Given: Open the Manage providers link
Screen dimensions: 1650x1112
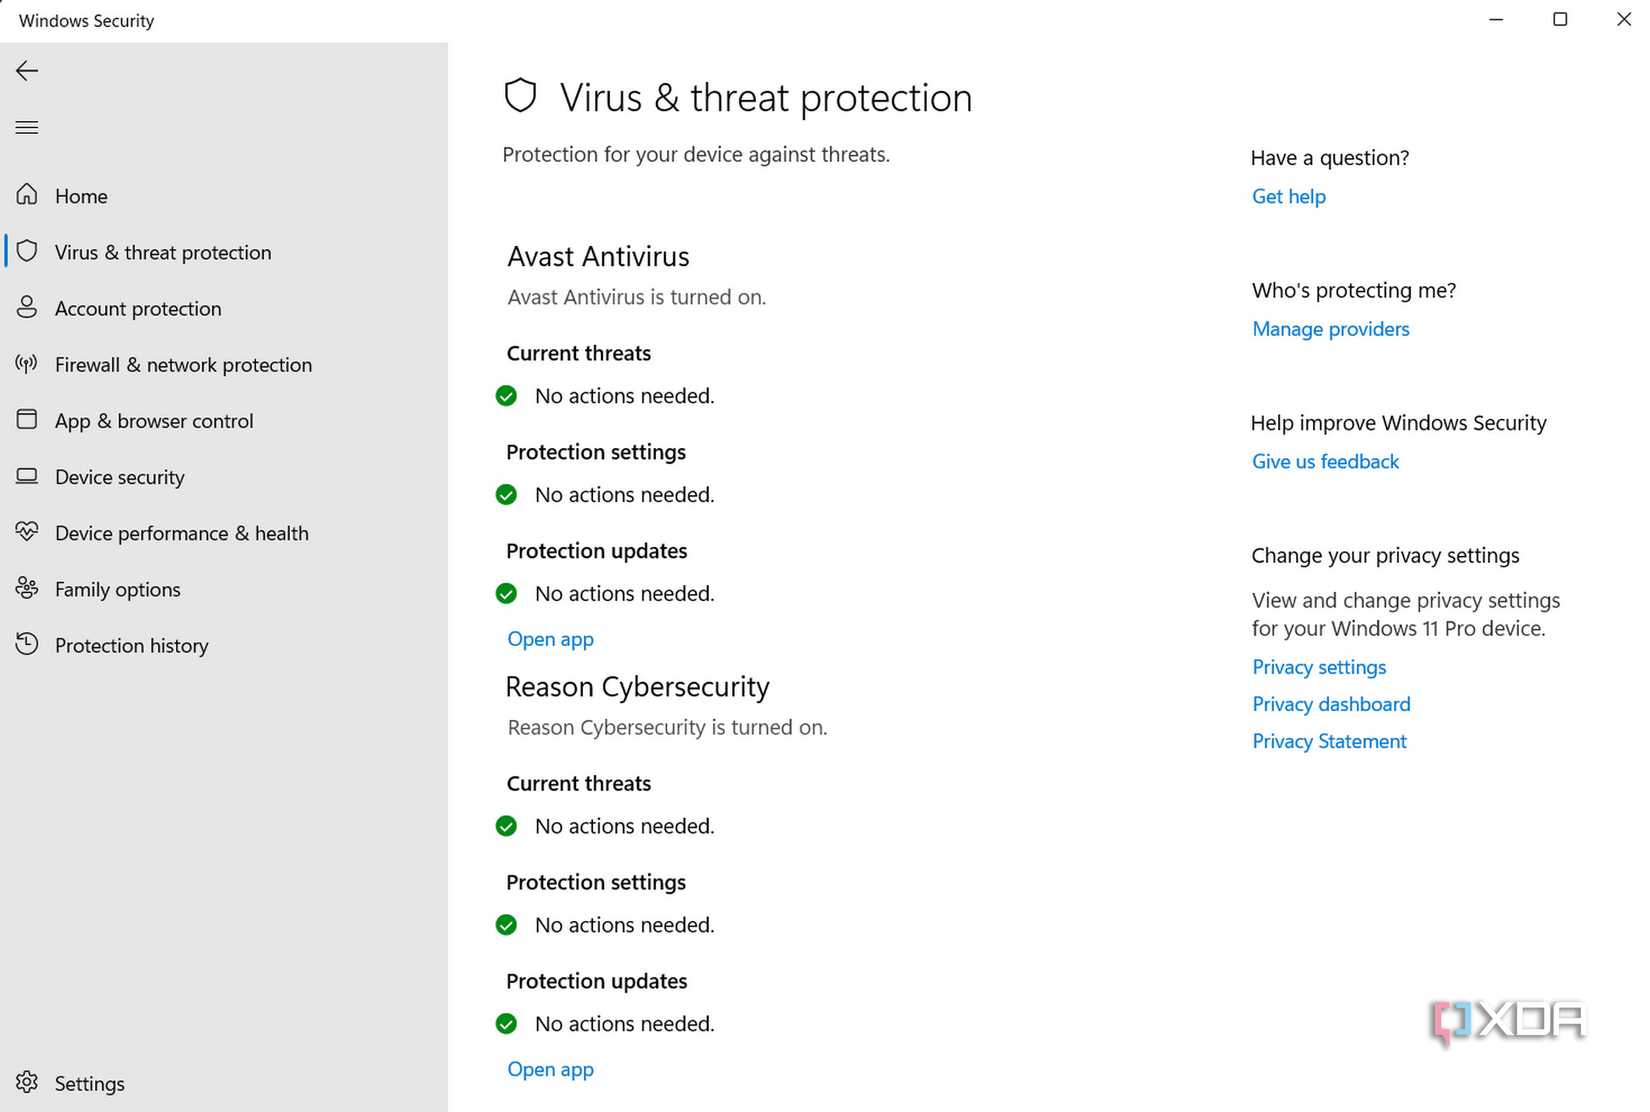Looking at the screenshot, I should point(1331,329).
